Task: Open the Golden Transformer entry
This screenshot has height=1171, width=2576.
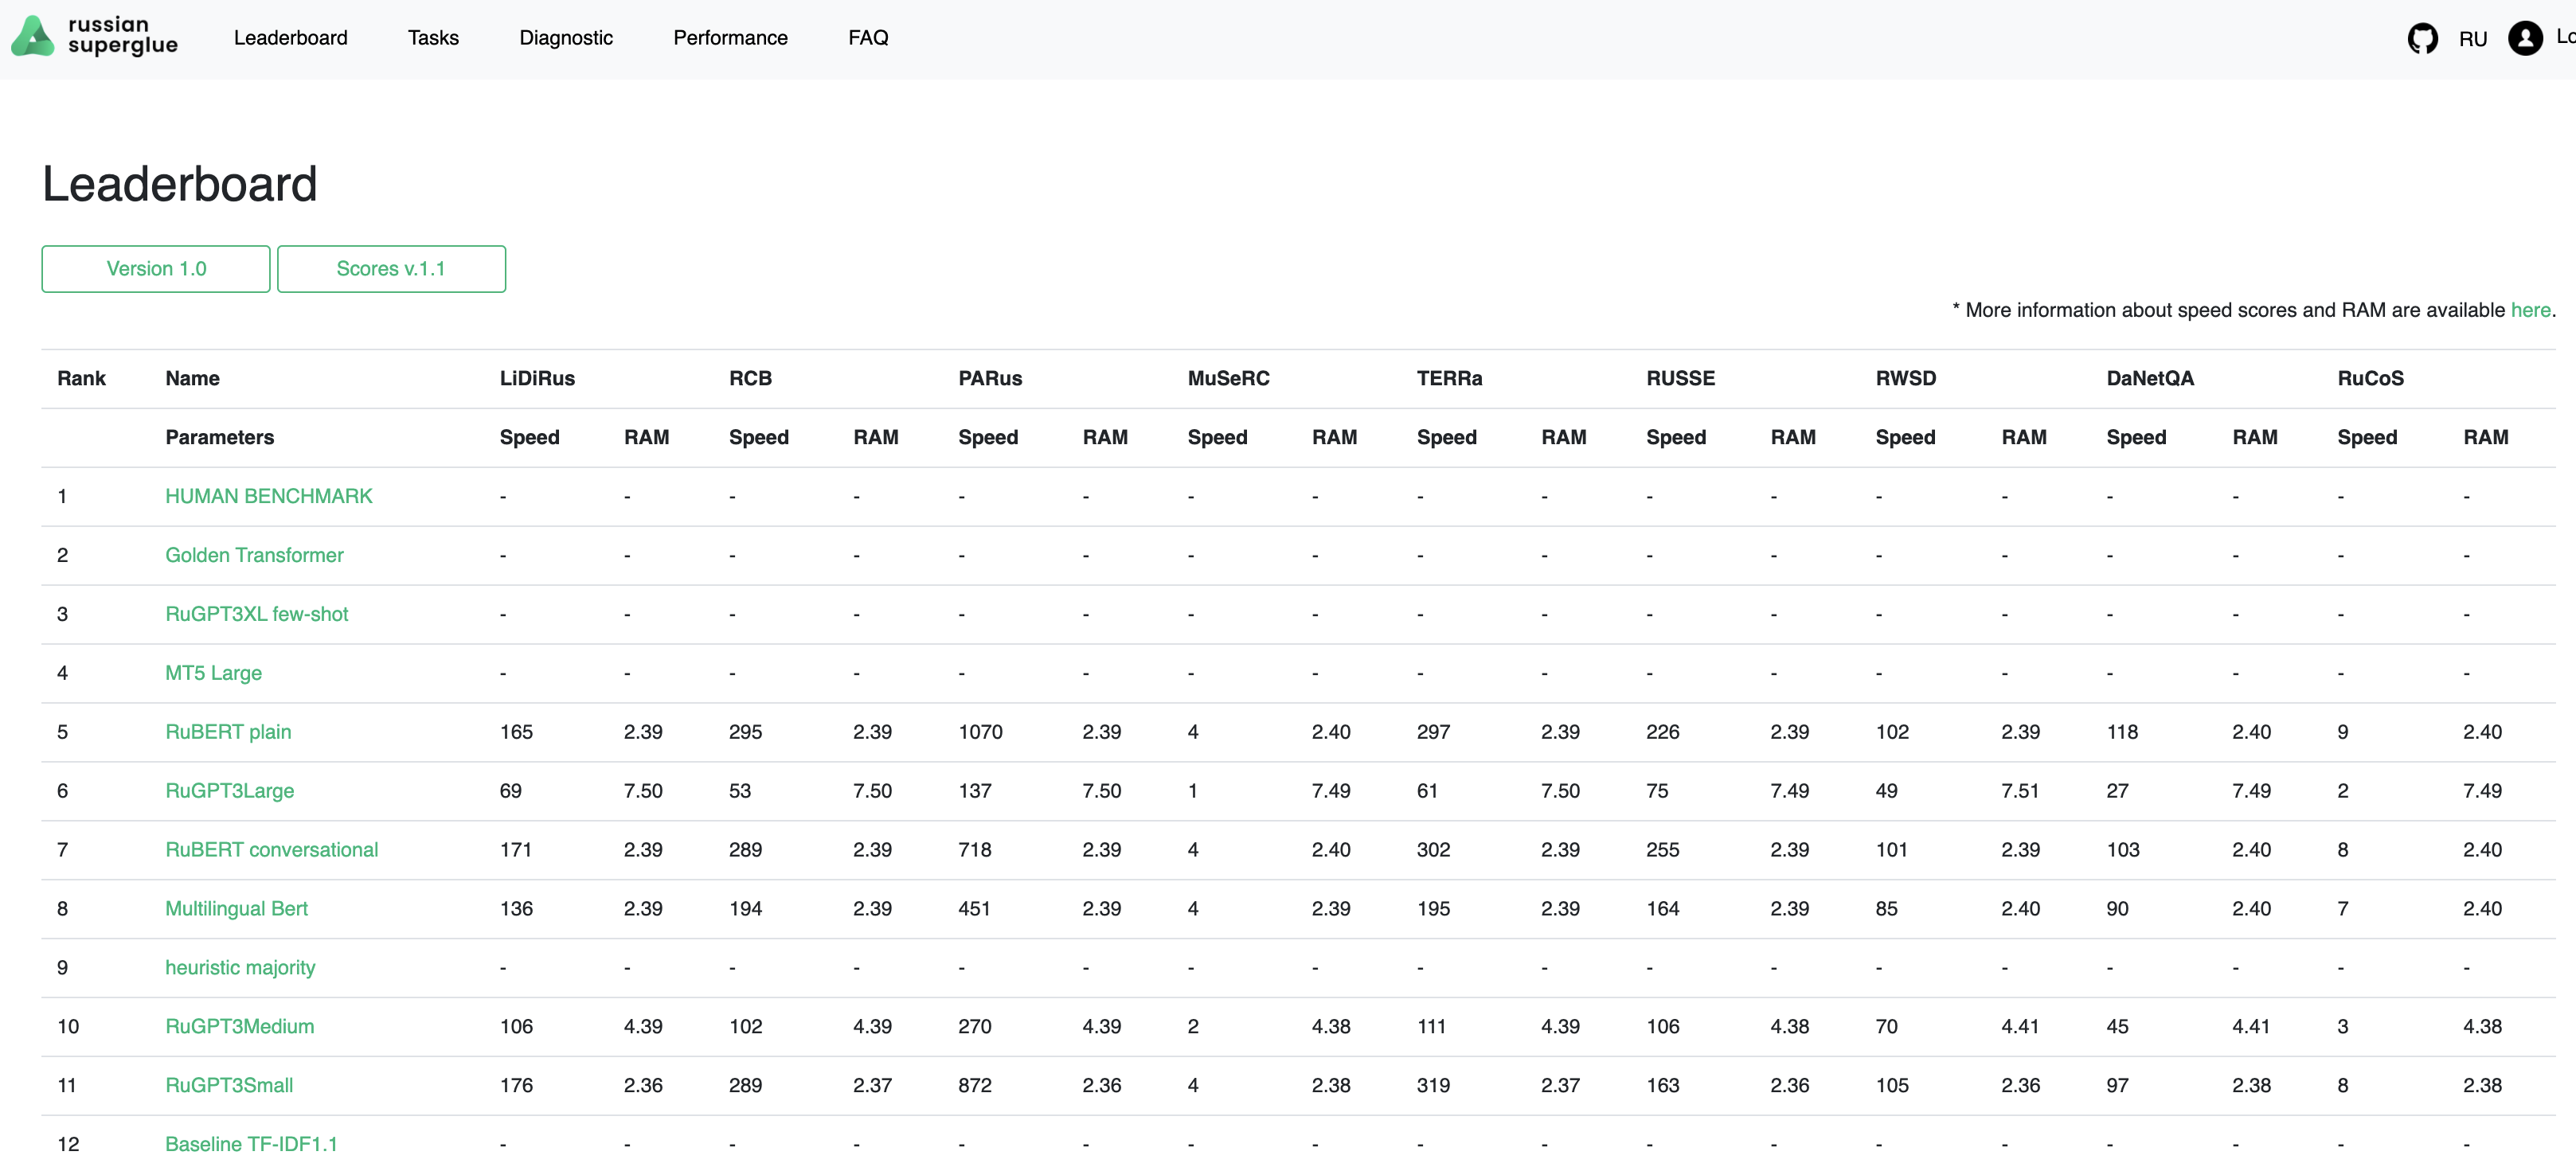Action: (254, 555)
